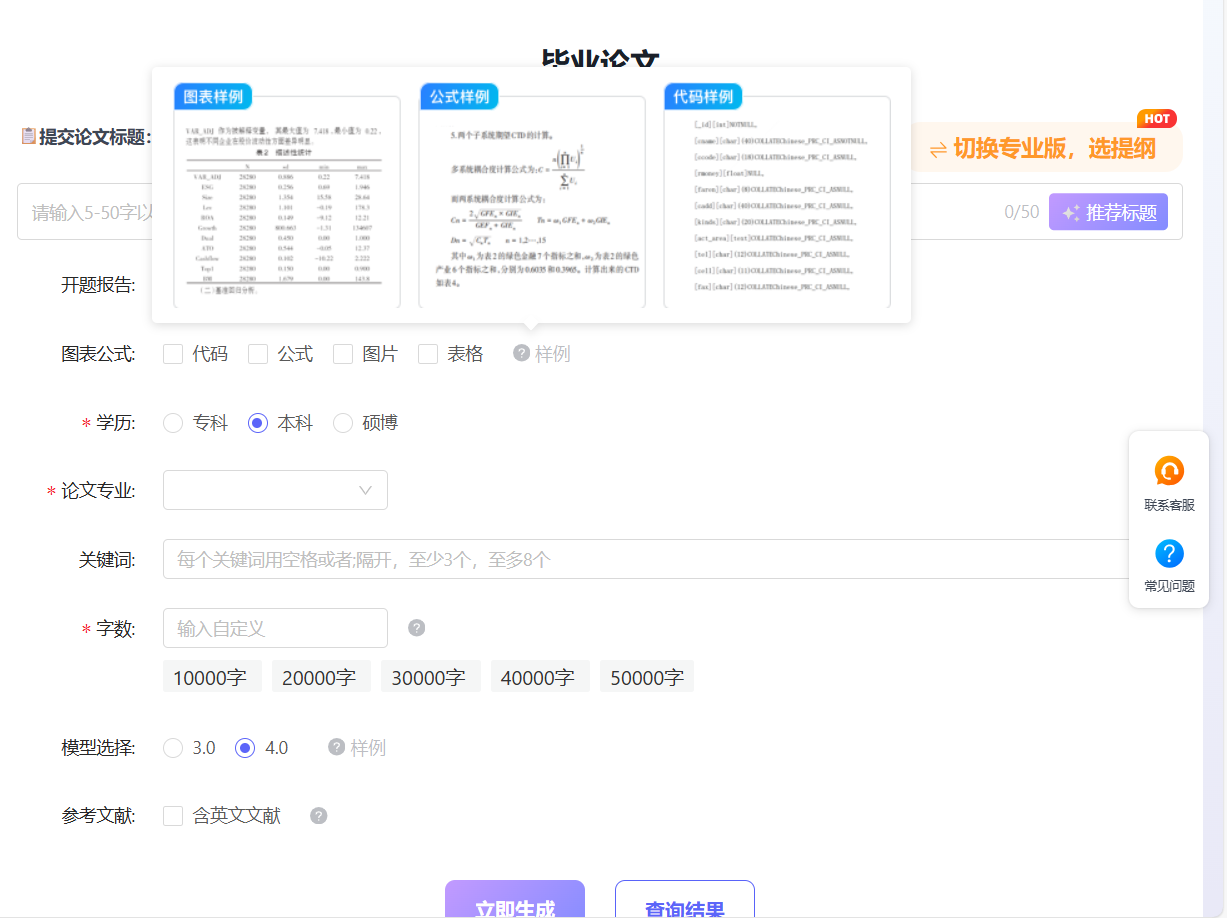Open the 常见问题 FAQ icon
This screenshot has height=918, width=1227.
pyautogui.click(x=1168, y=555)
